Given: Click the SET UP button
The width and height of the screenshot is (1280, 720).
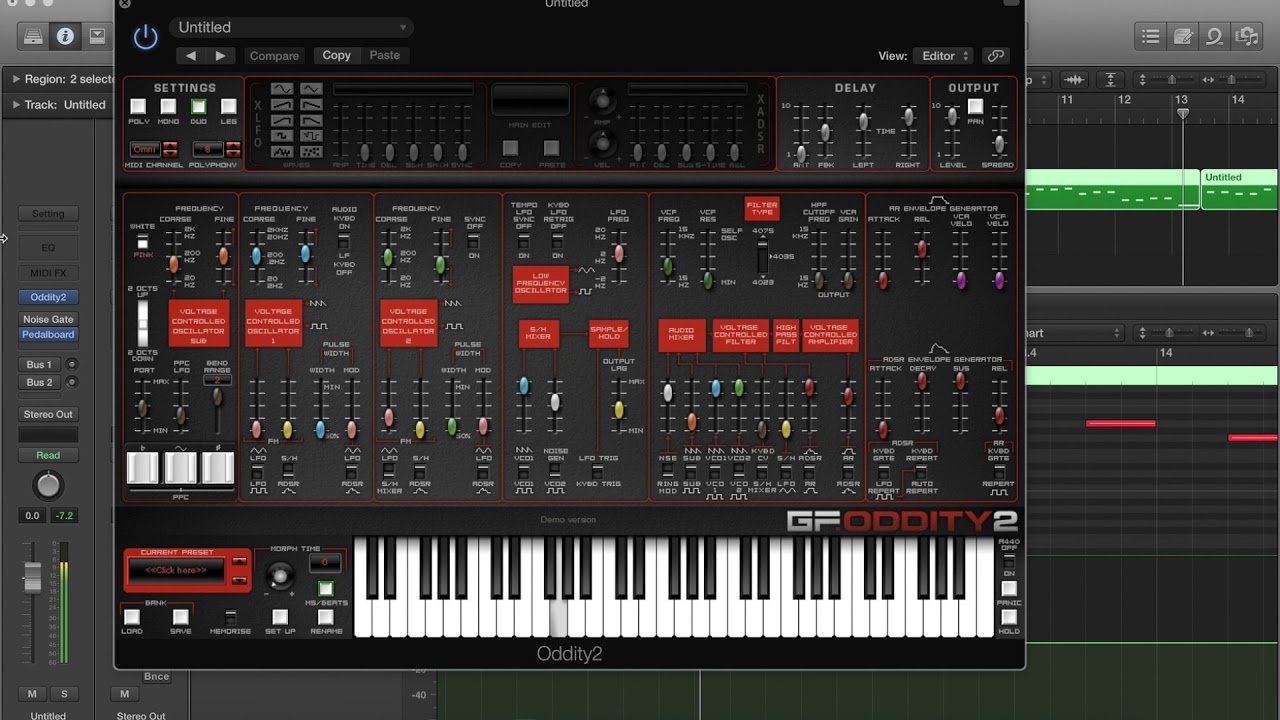Looking at the screenshot, I should [x=280, y=617].
